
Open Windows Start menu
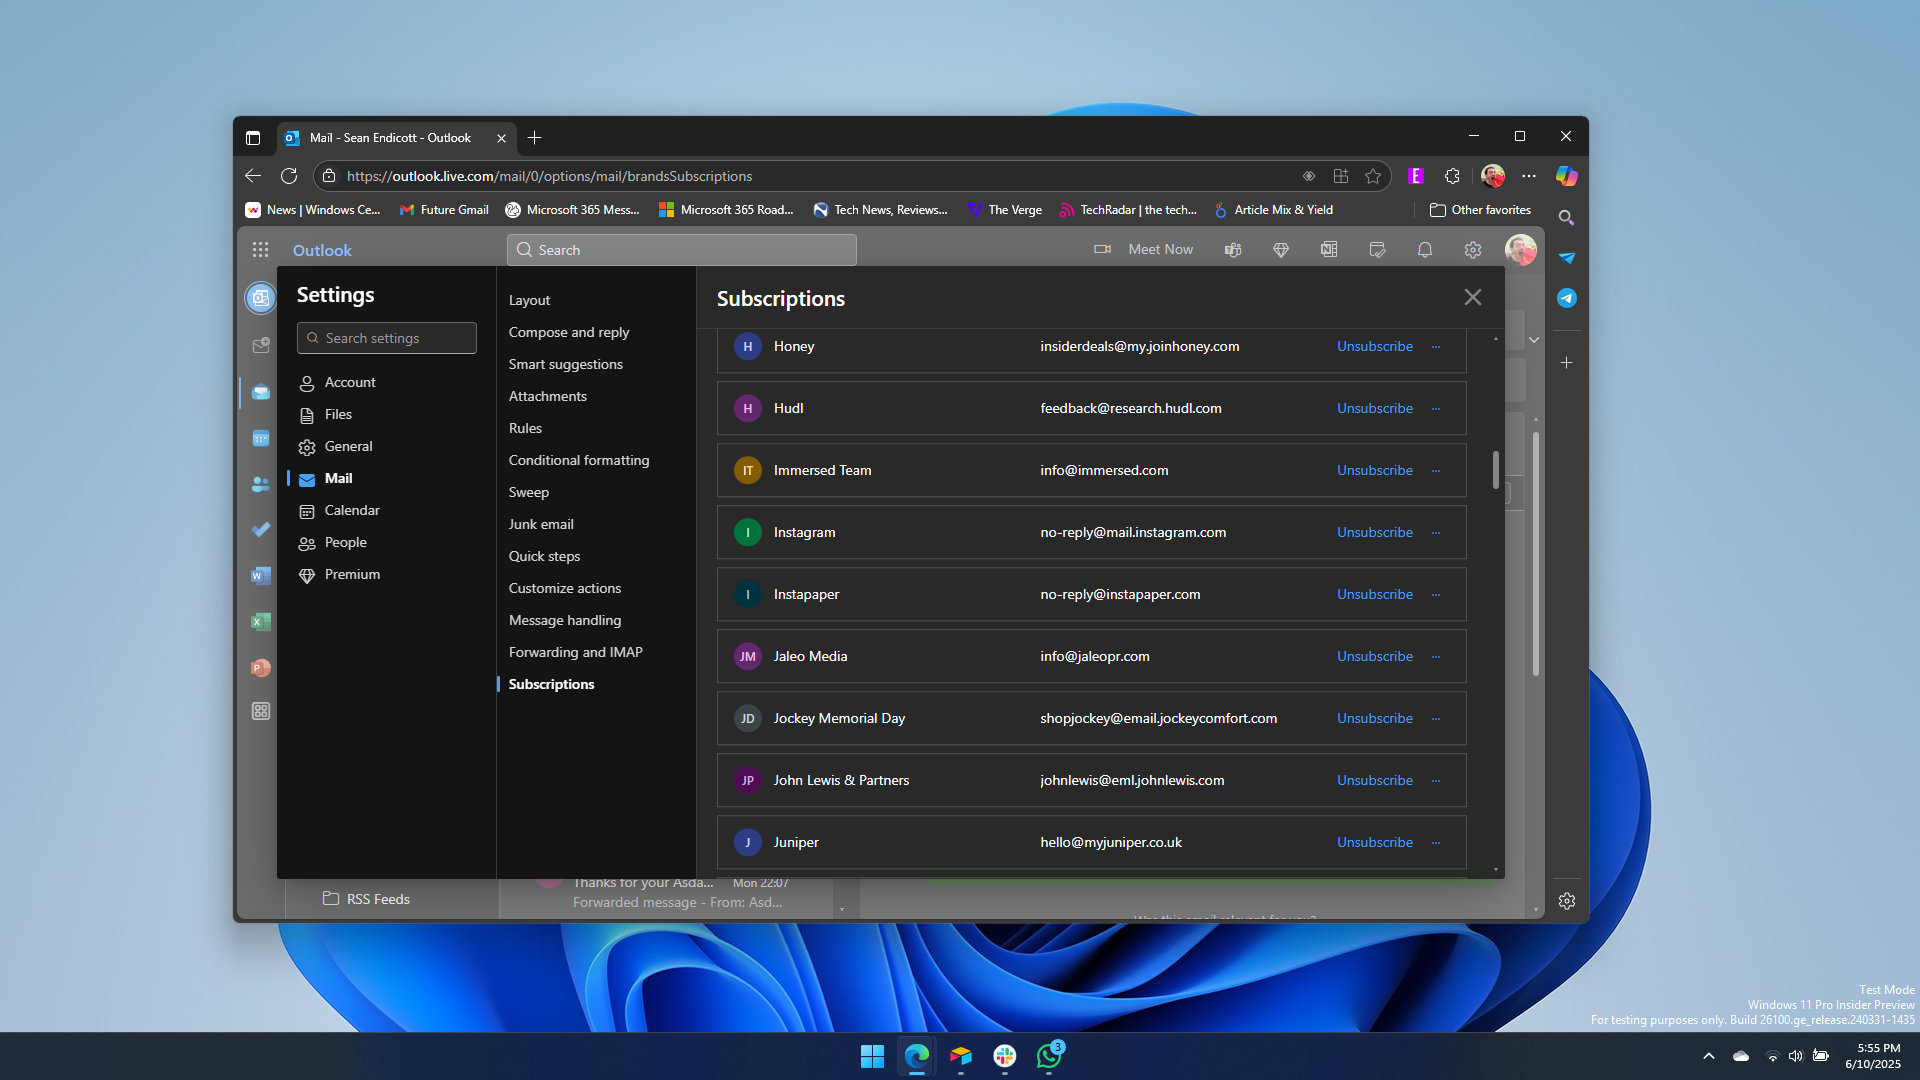click(x=872, y=1056)
